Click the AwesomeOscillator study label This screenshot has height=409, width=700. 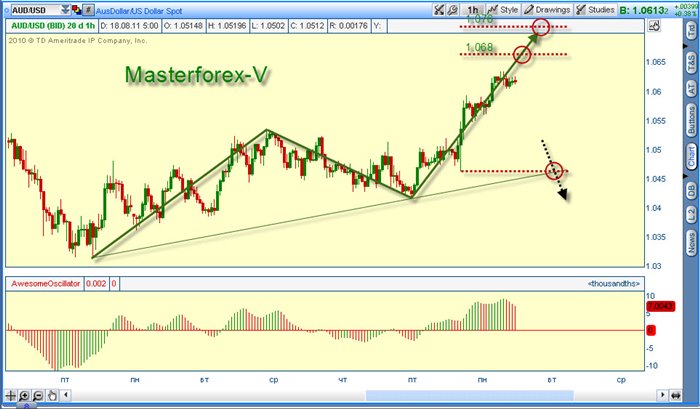(46, 284)
